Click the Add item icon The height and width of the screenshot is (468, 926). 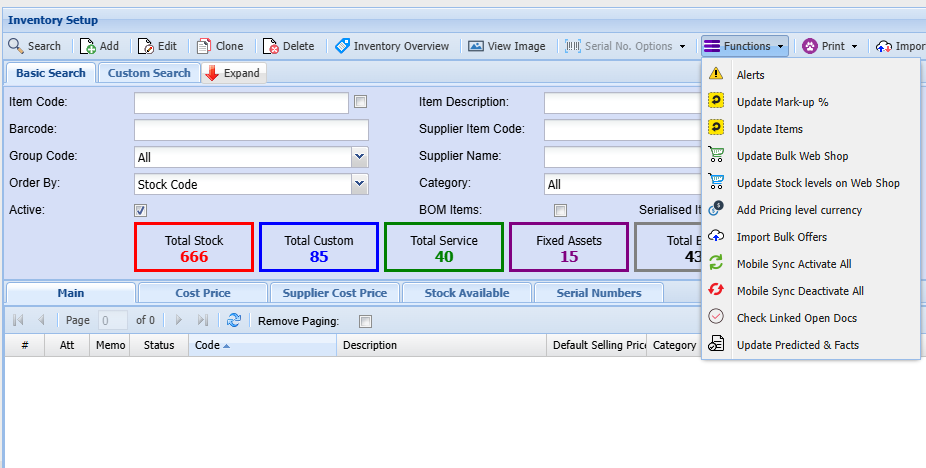[x=88, y=46]
